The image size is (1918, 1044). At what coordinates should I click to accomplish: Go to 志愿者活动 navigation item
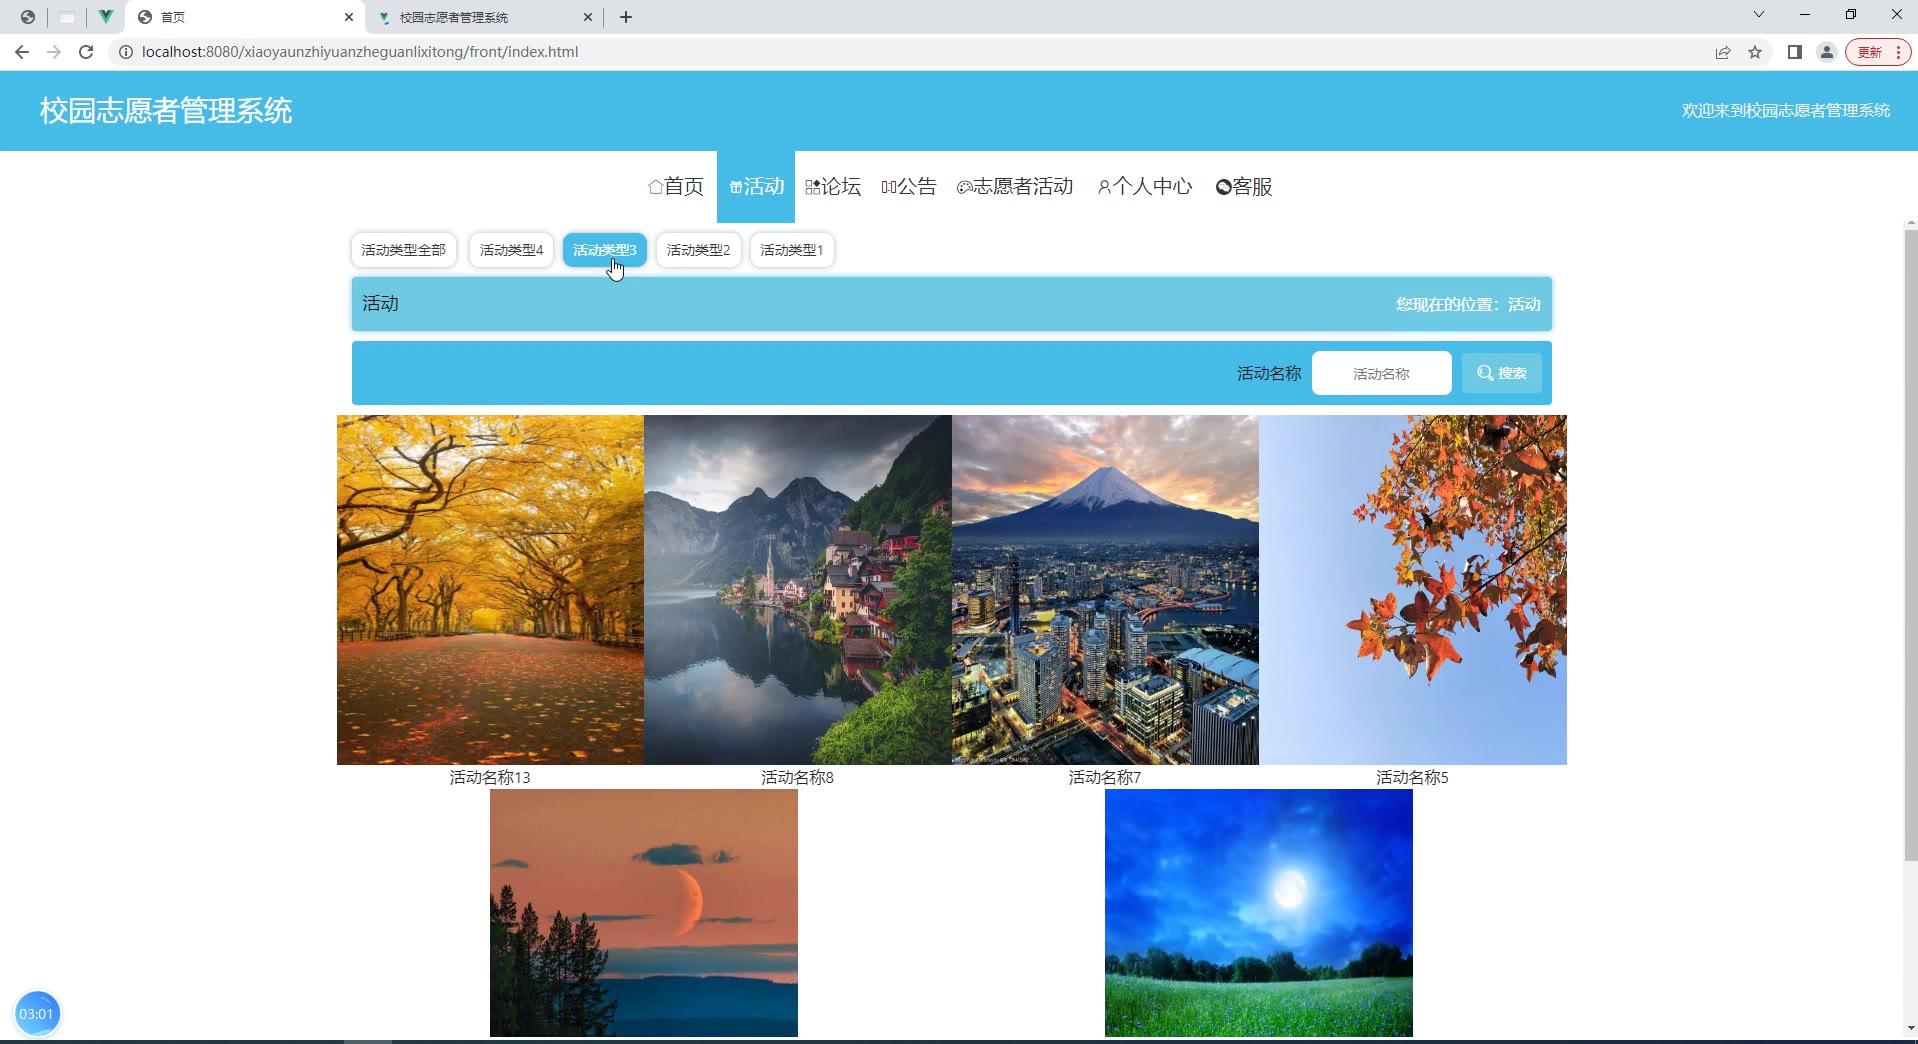[x=1015, y=187]
